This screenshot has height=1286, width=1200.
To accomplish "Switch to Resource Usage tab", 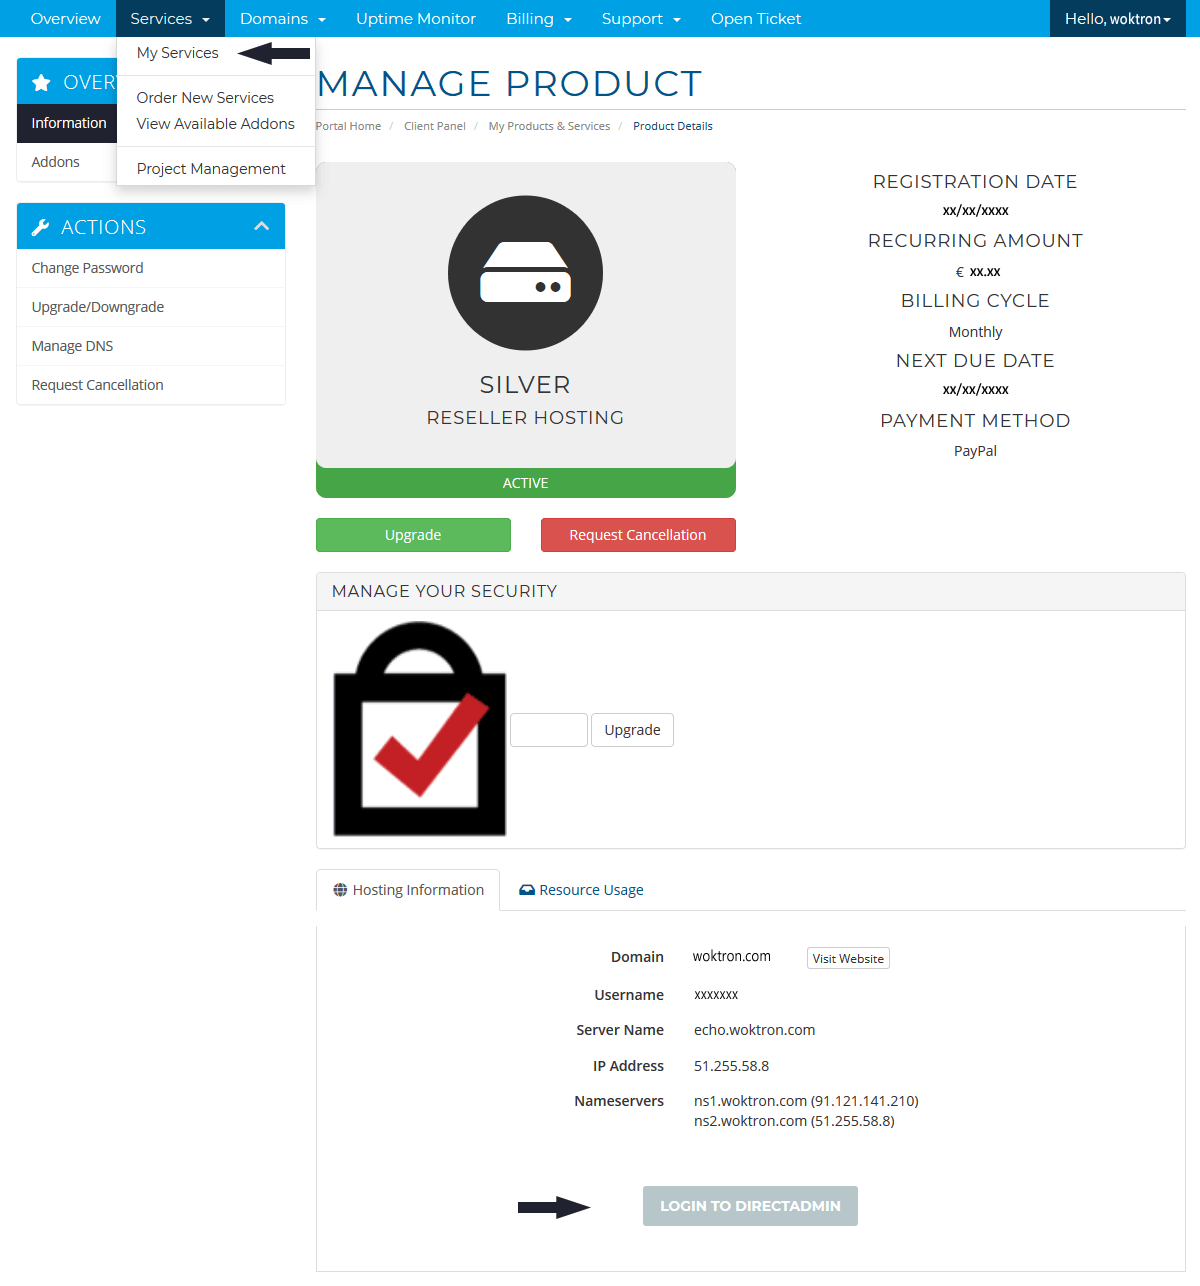I will point(581,890).
